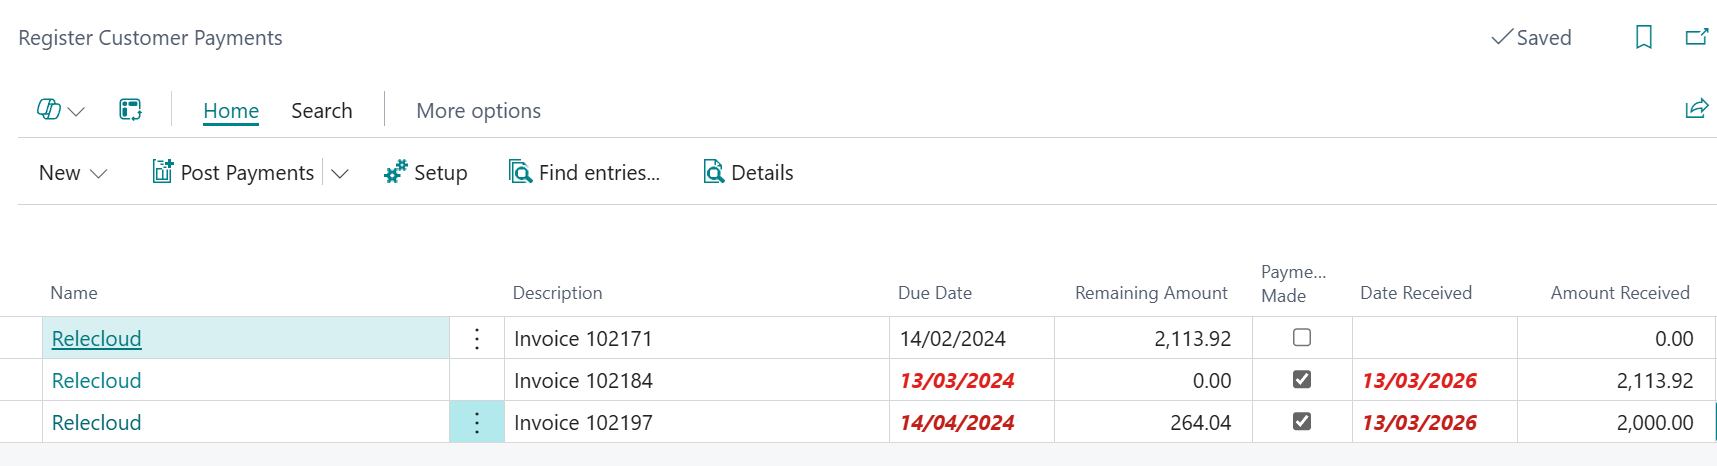Open More options menu
The image size is (1717, 466).
(478, 111)
